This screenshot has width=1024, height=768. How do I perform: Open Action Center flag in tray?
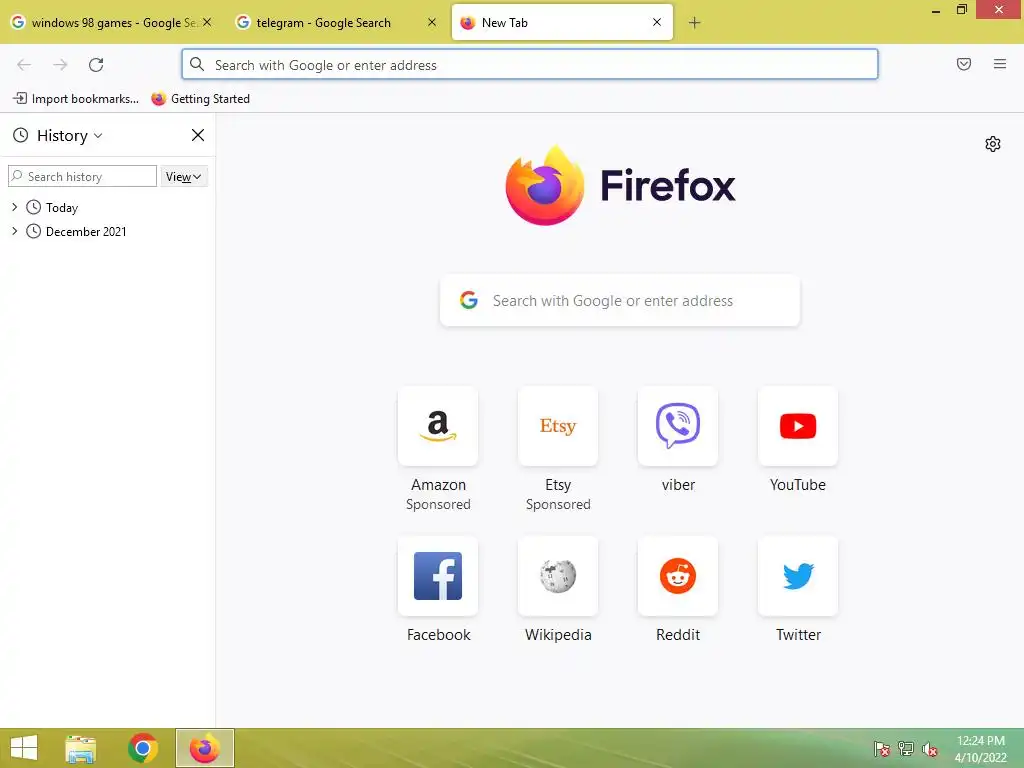coord(882,748)
